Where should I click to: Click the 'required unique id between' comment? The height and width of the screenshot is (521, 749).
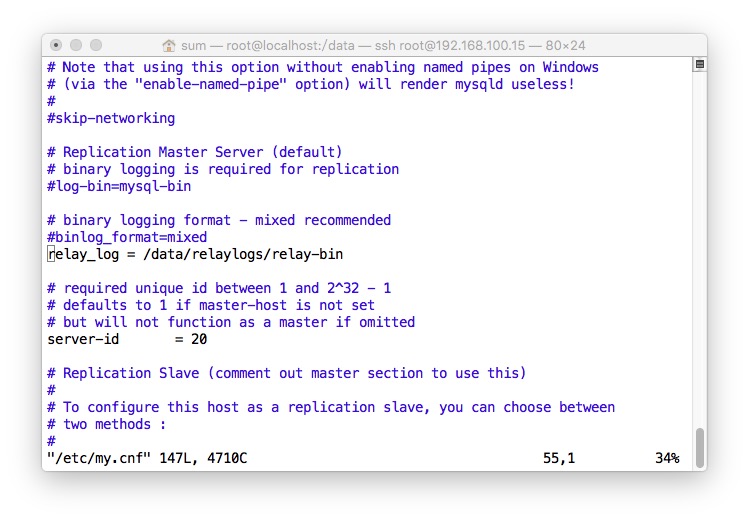tap(167, 288)
